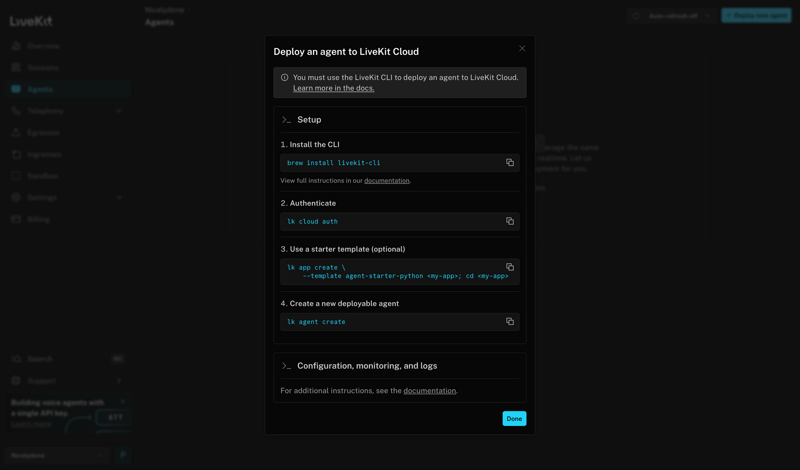Open Learn more in the docs link
This screenshot has height=470, width=800.
334,88
